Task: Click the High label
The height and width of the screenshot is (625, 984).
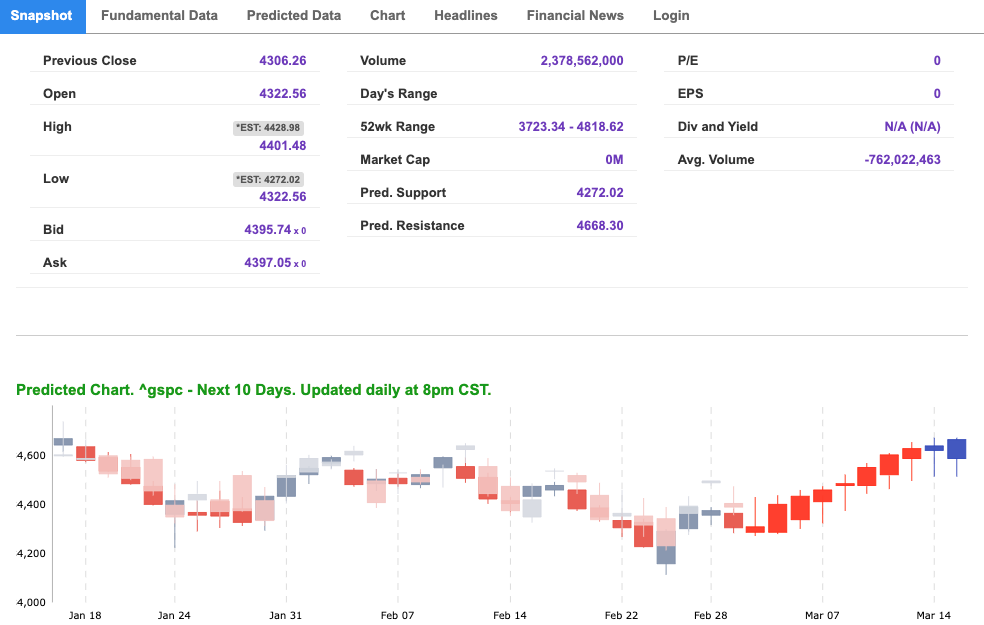Action: tap(57, 127)
